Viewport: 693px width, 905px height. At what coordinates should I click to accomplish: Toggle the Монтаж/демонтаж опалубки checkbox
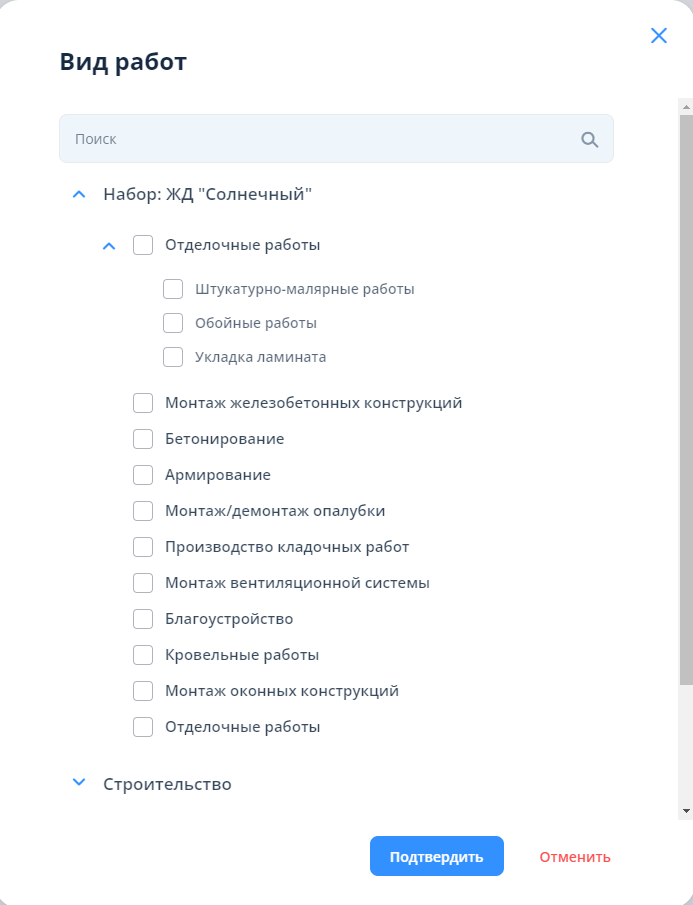coord(143,511)
